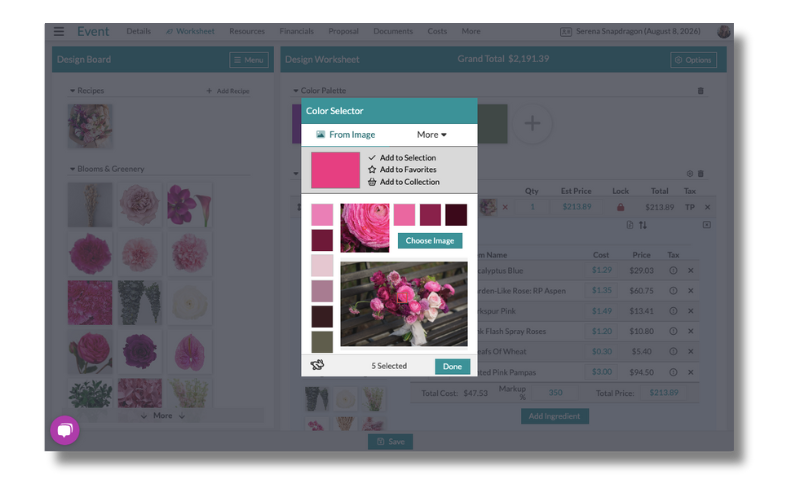Click the eyedropper icon in Color Selector footer

(318, 366)
